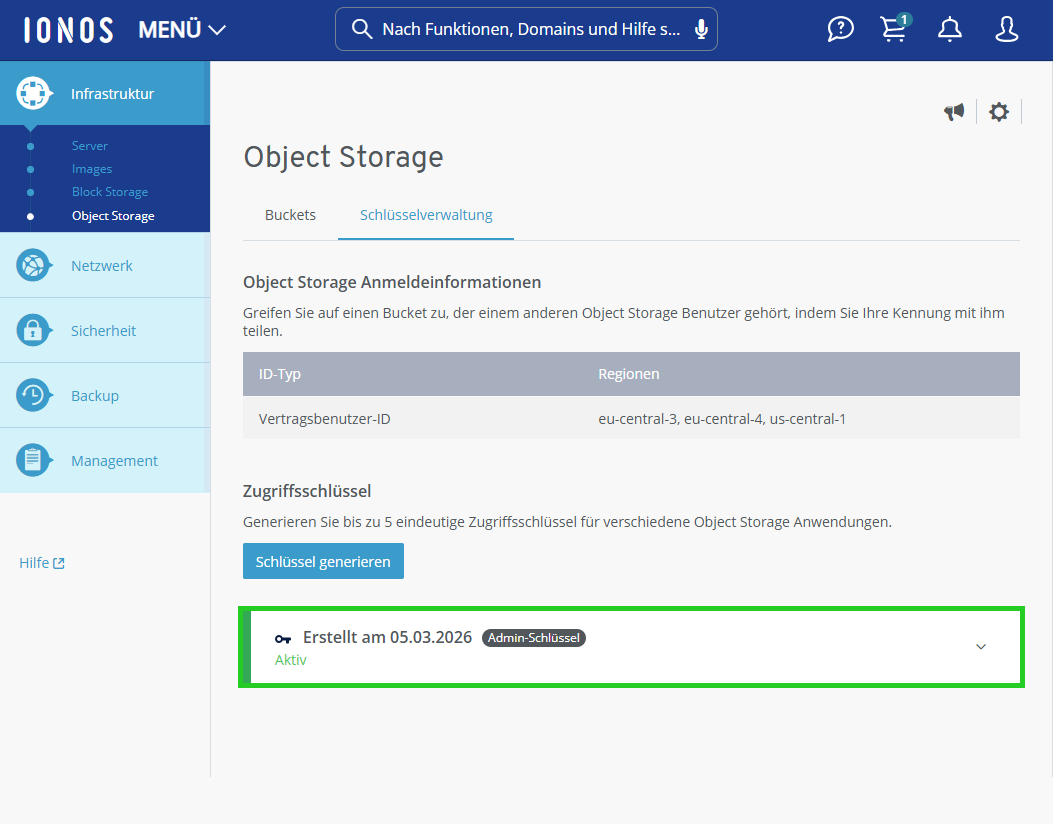The height and width of the screenshot is (824, 1053).
Task: Click the Schlüssel generieren button
Action: 323,561
